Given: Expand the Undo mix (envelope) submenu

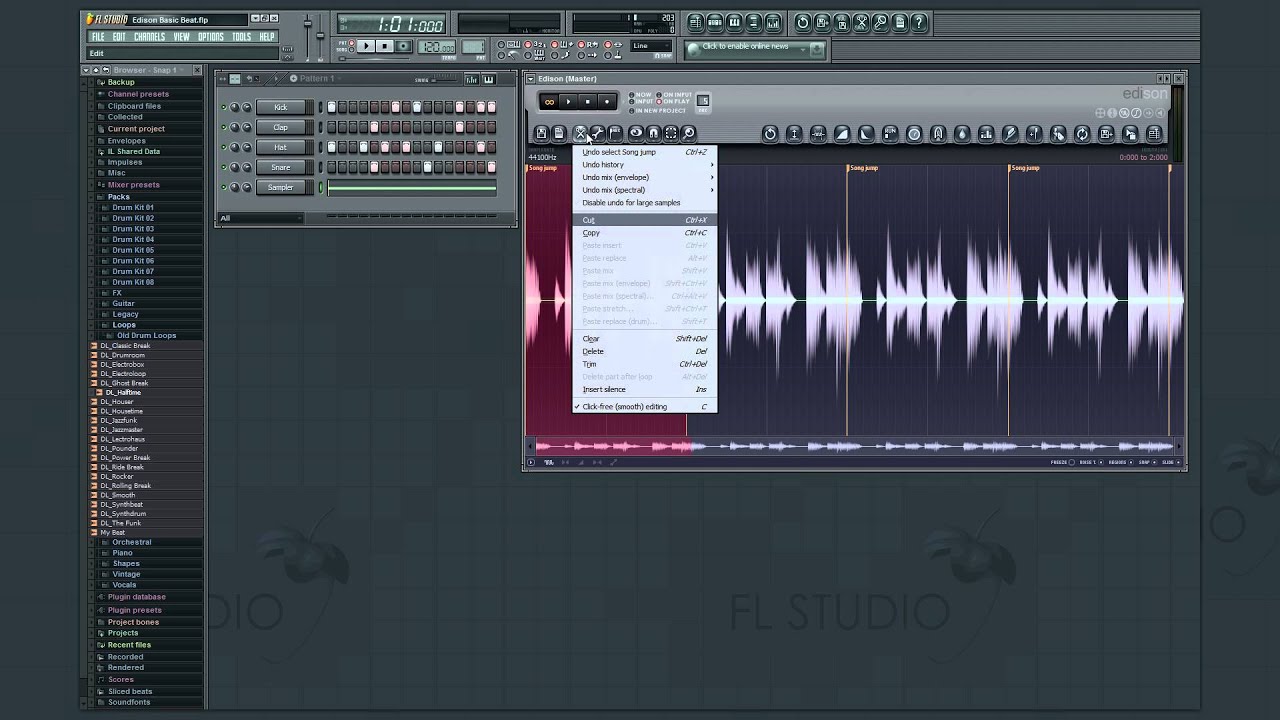Looking at the screenshot, I should coord(644,177).
